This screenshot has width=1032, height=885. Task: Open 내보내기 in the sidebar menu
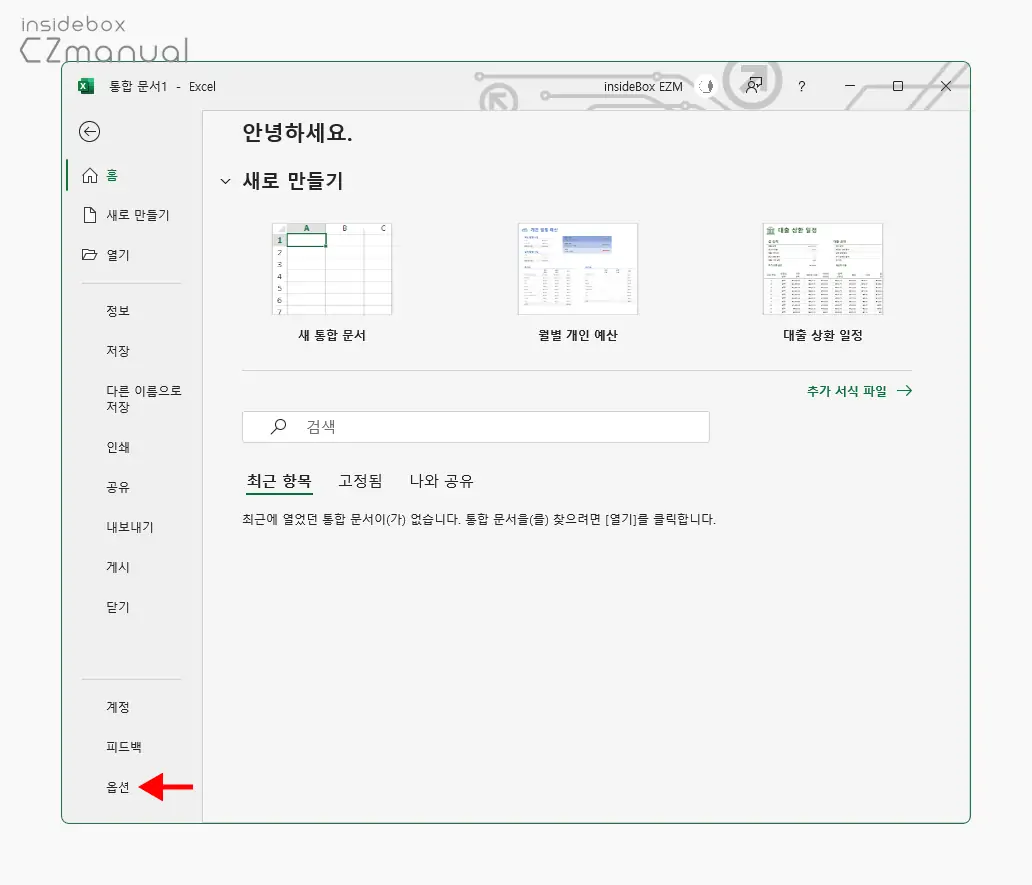pyautogui.click(x=130, y=527)
